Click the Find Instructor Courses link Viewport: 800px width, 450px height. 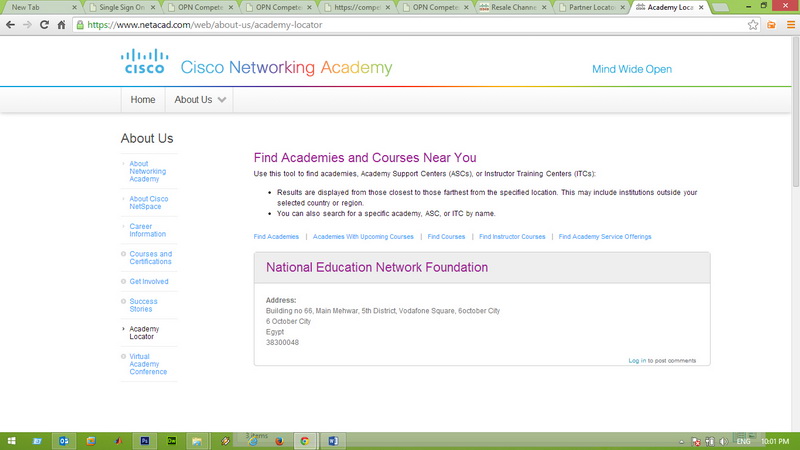(x=512, y=237)
